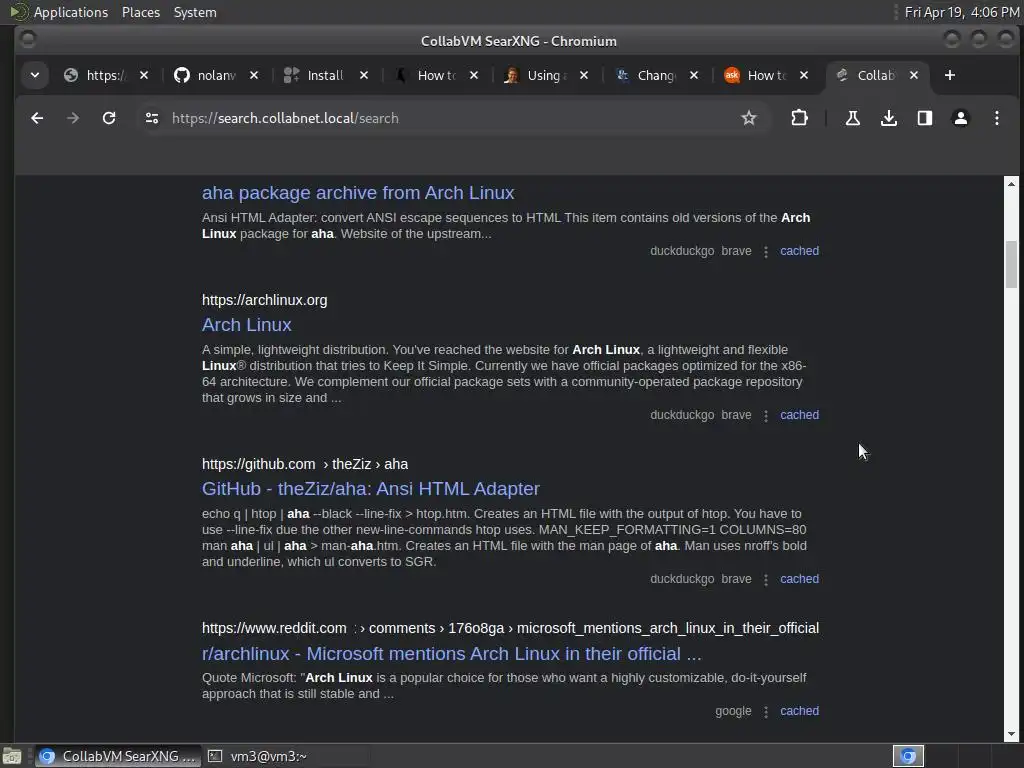Select CollabVM SearXNG taskbar window button
The height and width of the screenshot is (768, 1024).
(x=117, y=756)
